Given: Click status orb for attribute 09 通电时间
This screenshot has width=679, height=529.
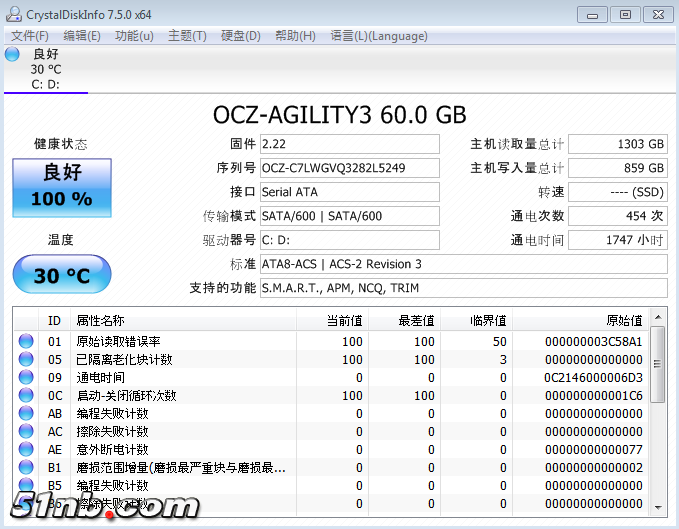Looking at the screenshot, I should coord(26,377).
